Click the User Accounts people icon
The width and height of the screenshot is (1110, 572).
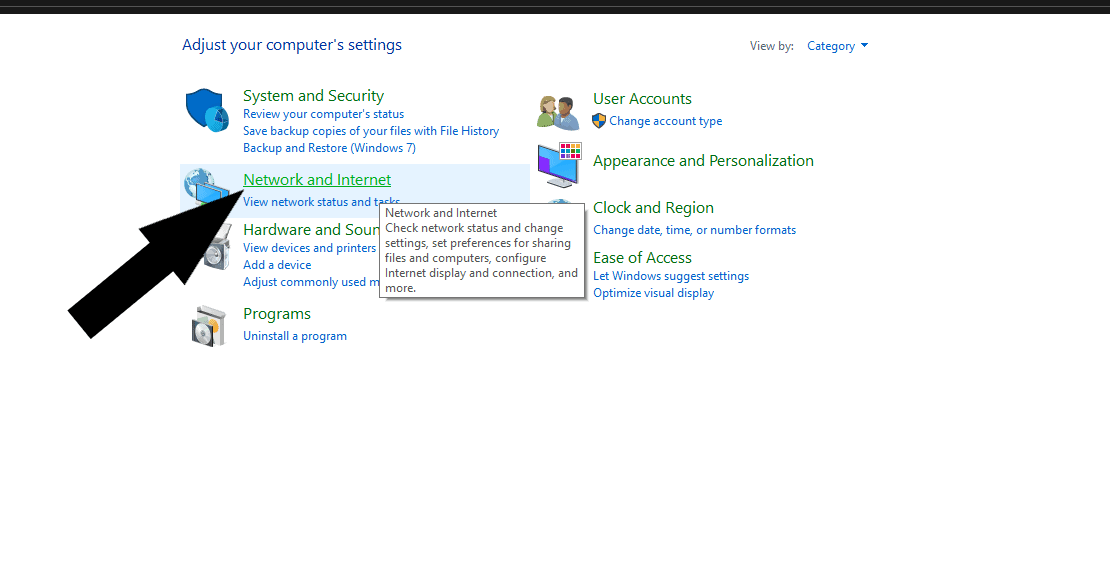[x=559, y=113]
